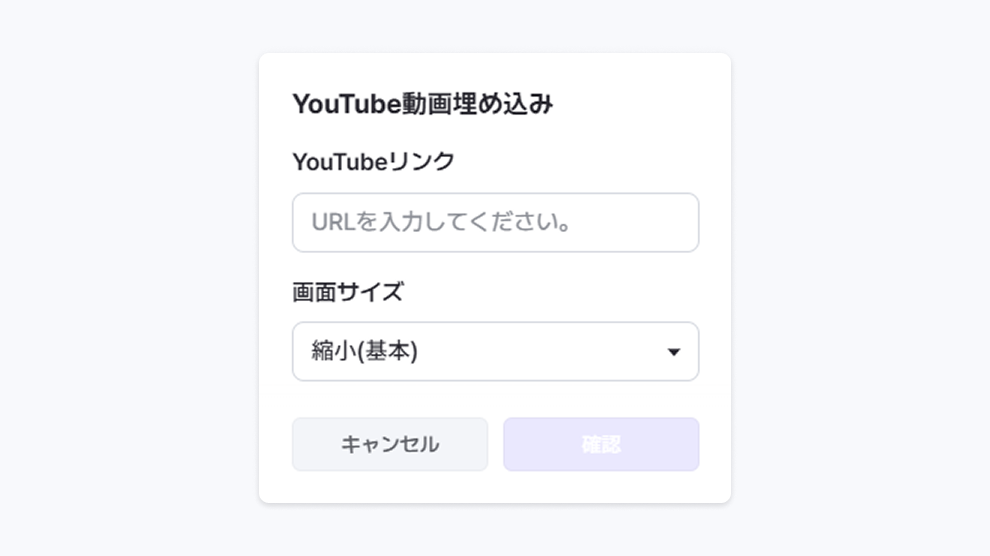This screenshot has height=556, width=990.
Task: Click the triangle next to 縮小(基本)
Action: [x=674, y=352]
